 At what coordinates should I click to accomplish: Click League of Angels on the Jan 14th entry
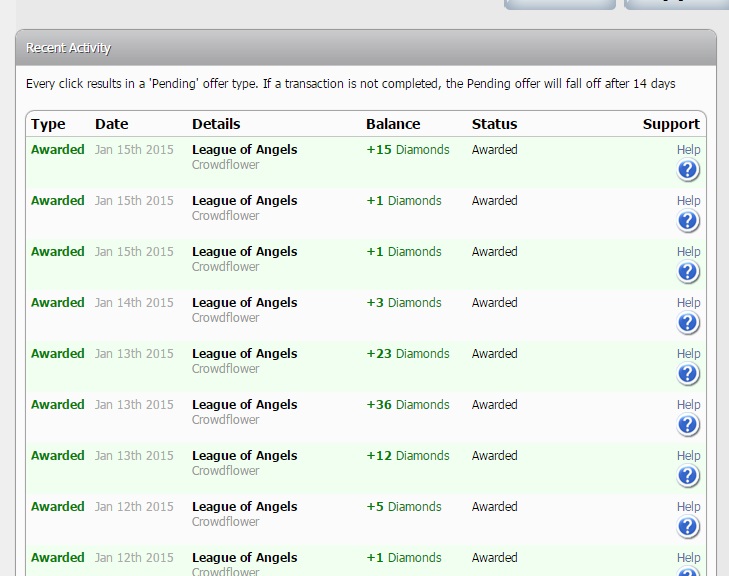pyautogui.click(x=244, y=303)
